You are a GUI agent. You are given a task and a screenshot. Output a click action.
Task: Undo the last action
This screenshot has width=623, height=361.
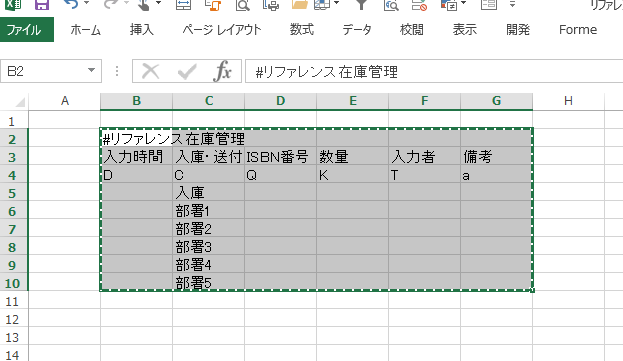71,4
